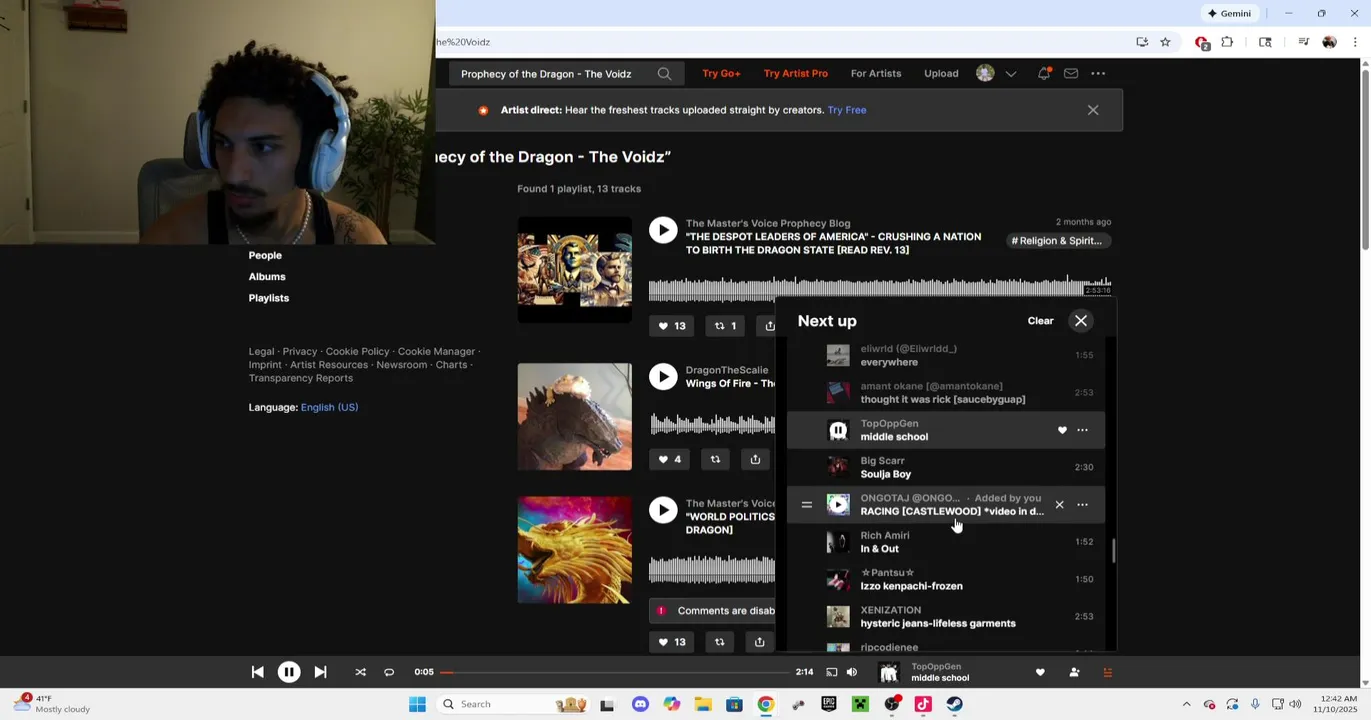This screenshot has width=1371, height=720.
Task: Filter results by Playlists
Action: click(x=269, y=298)
